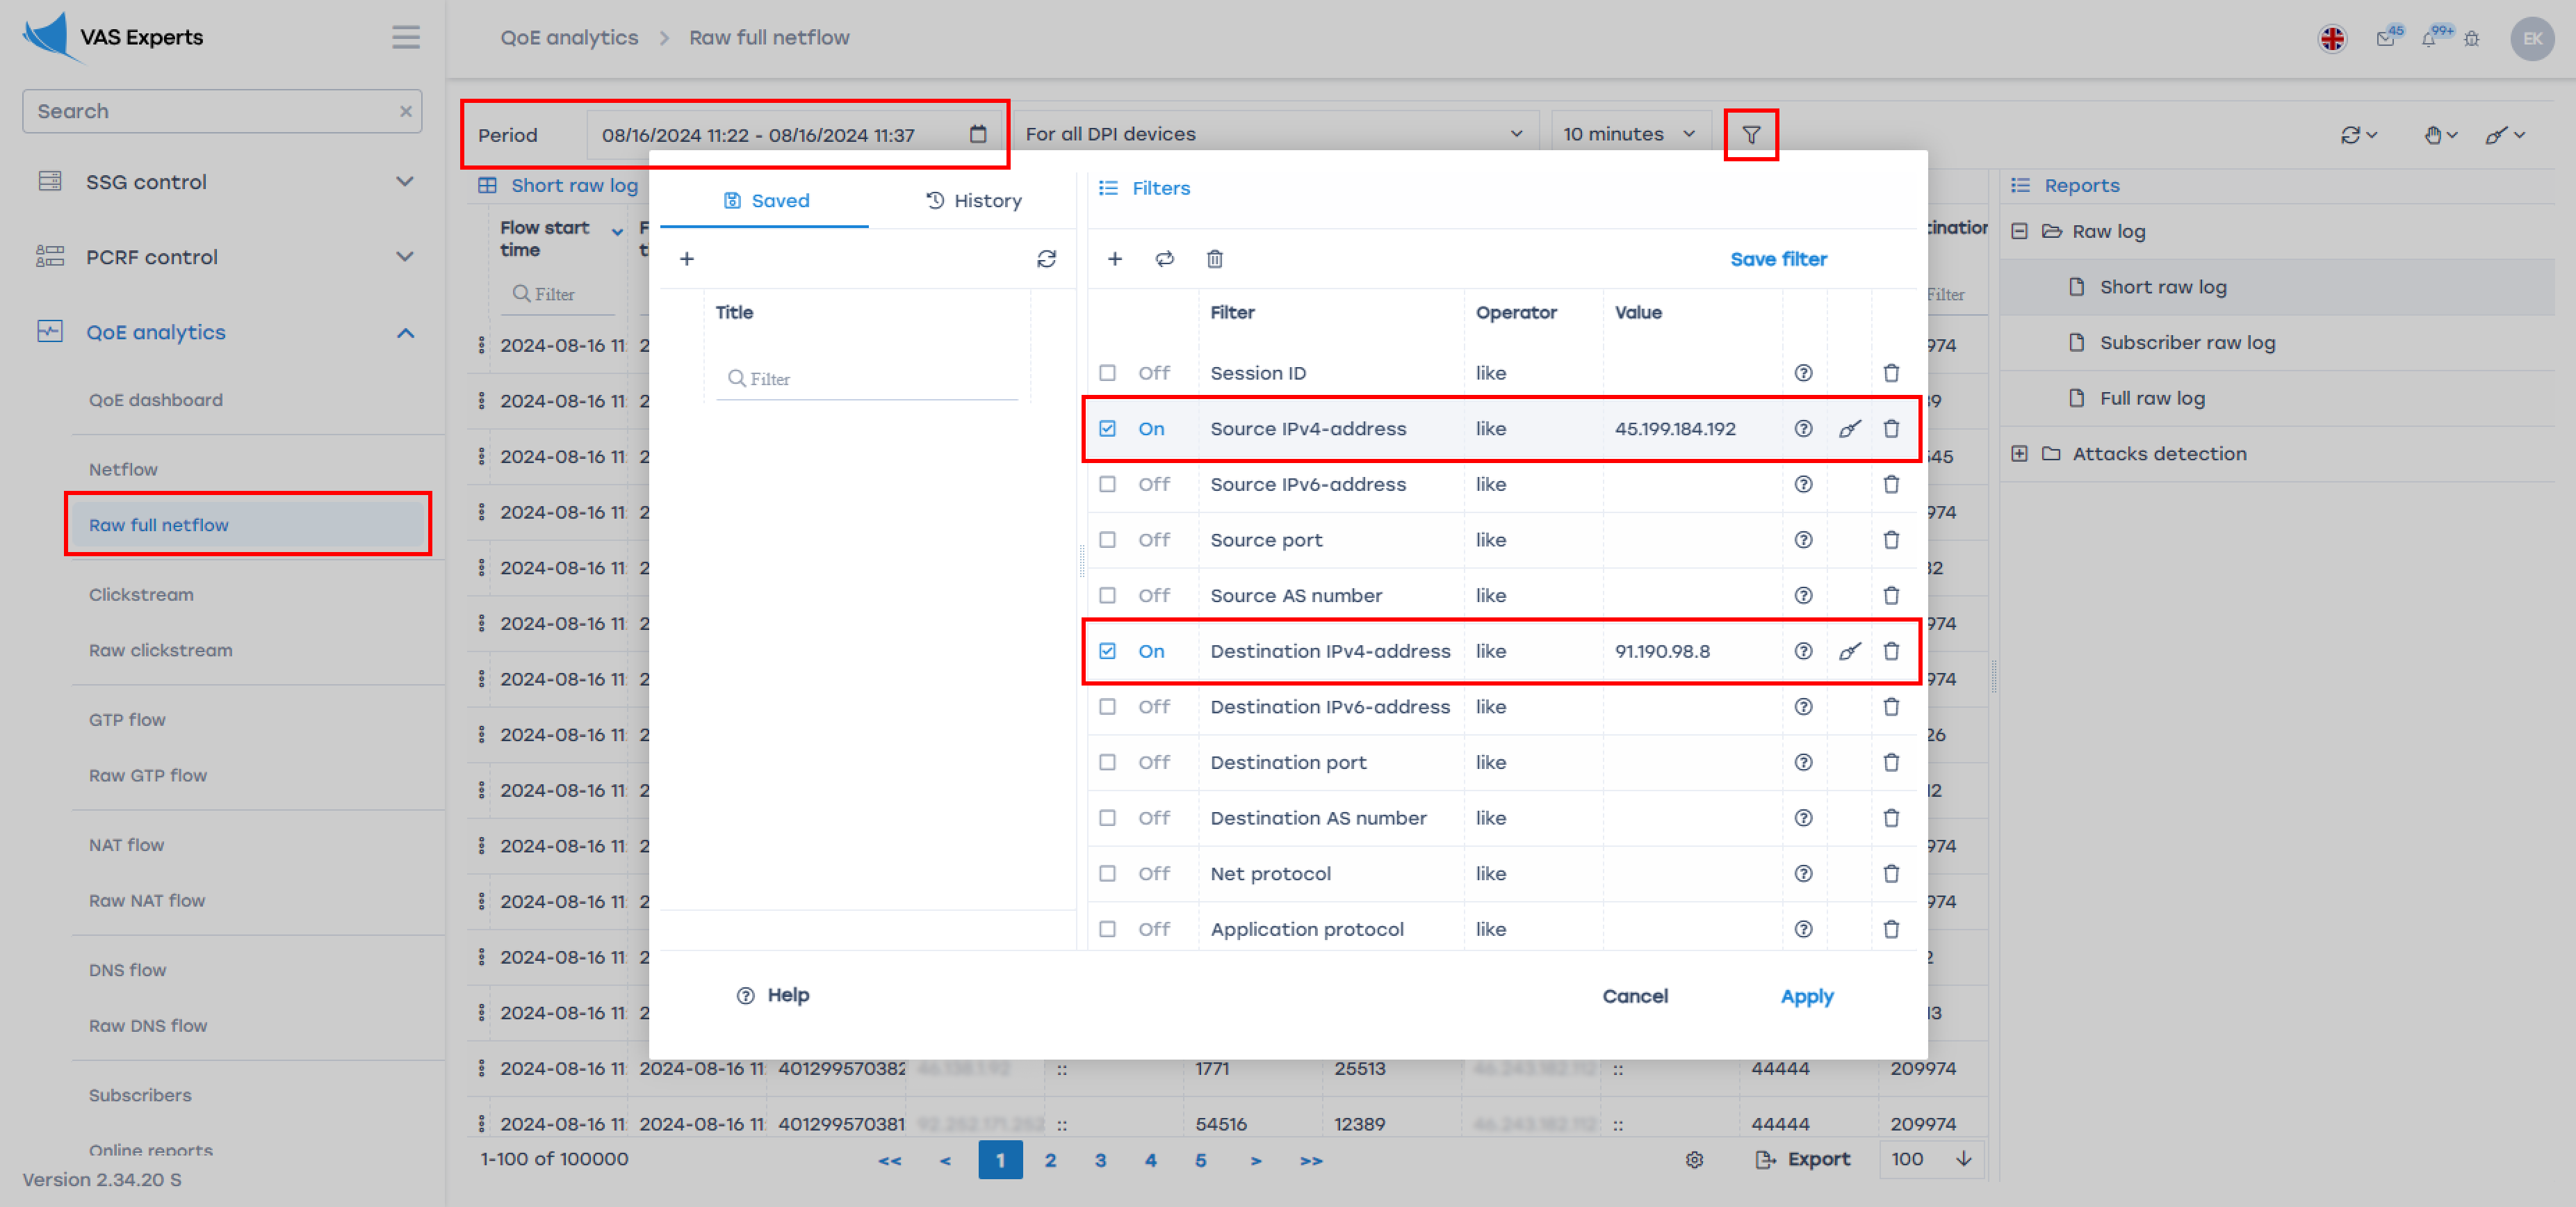2576x1207 pixels.
Task: Click the Save filter link
Action: pos(1777,259)
